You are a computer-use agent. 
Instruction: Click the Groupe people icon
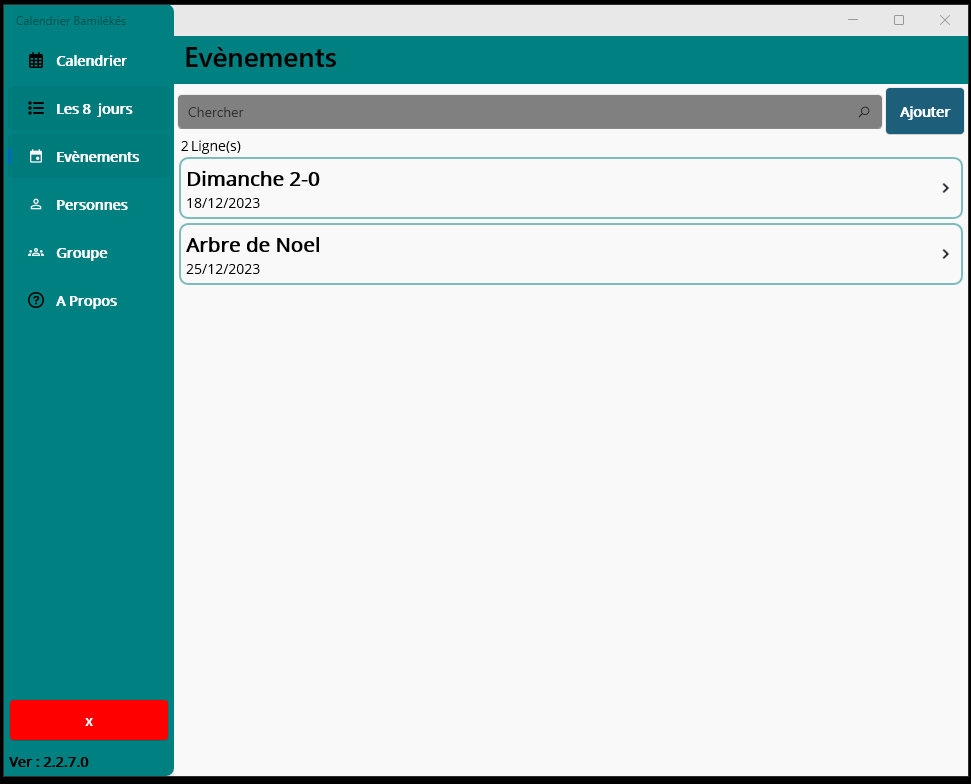point(36,253)
